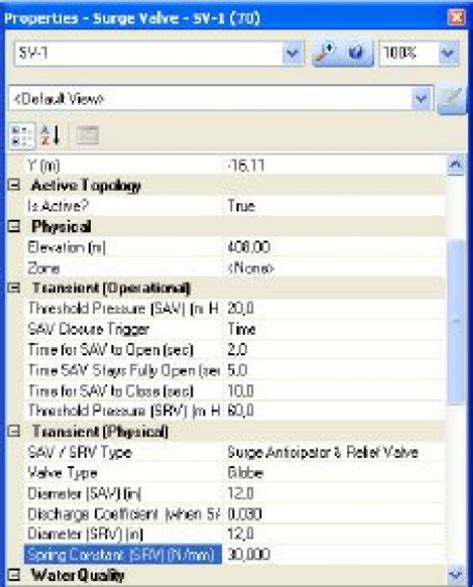
Task: Collapse the Physical section
Action: (14, 226)
